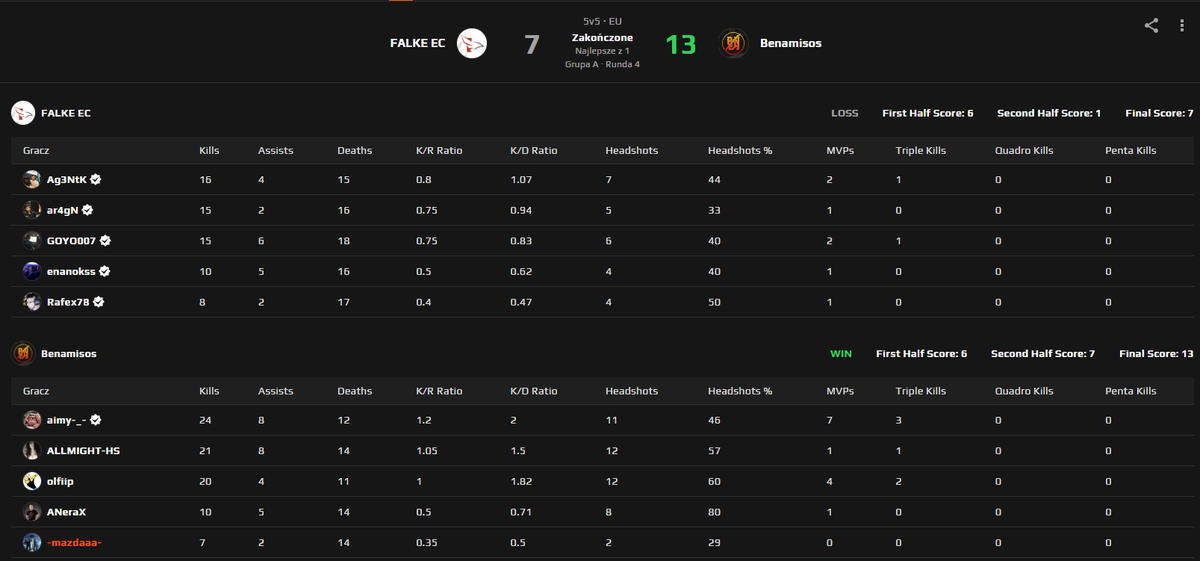Click Benamisos team name in match header
Viewport: 1200px width, 561px height.
pos(791,43)
